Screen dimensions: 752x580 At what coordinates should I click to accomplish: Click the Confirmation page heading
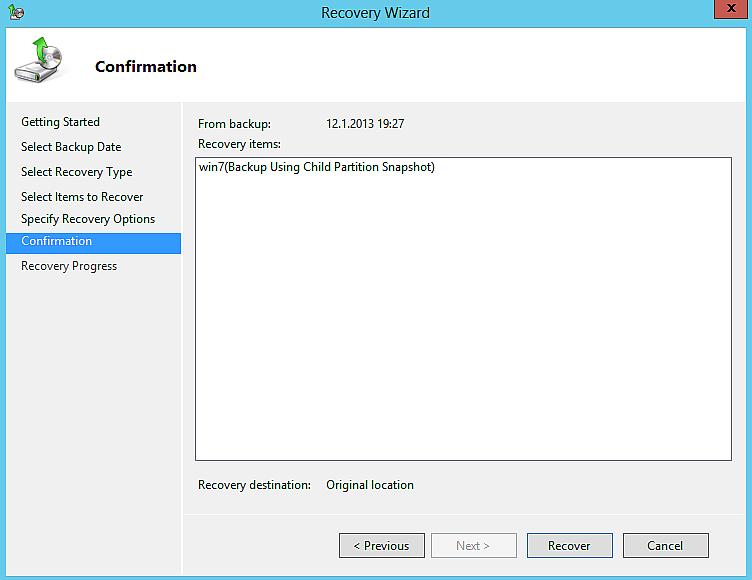146,67
